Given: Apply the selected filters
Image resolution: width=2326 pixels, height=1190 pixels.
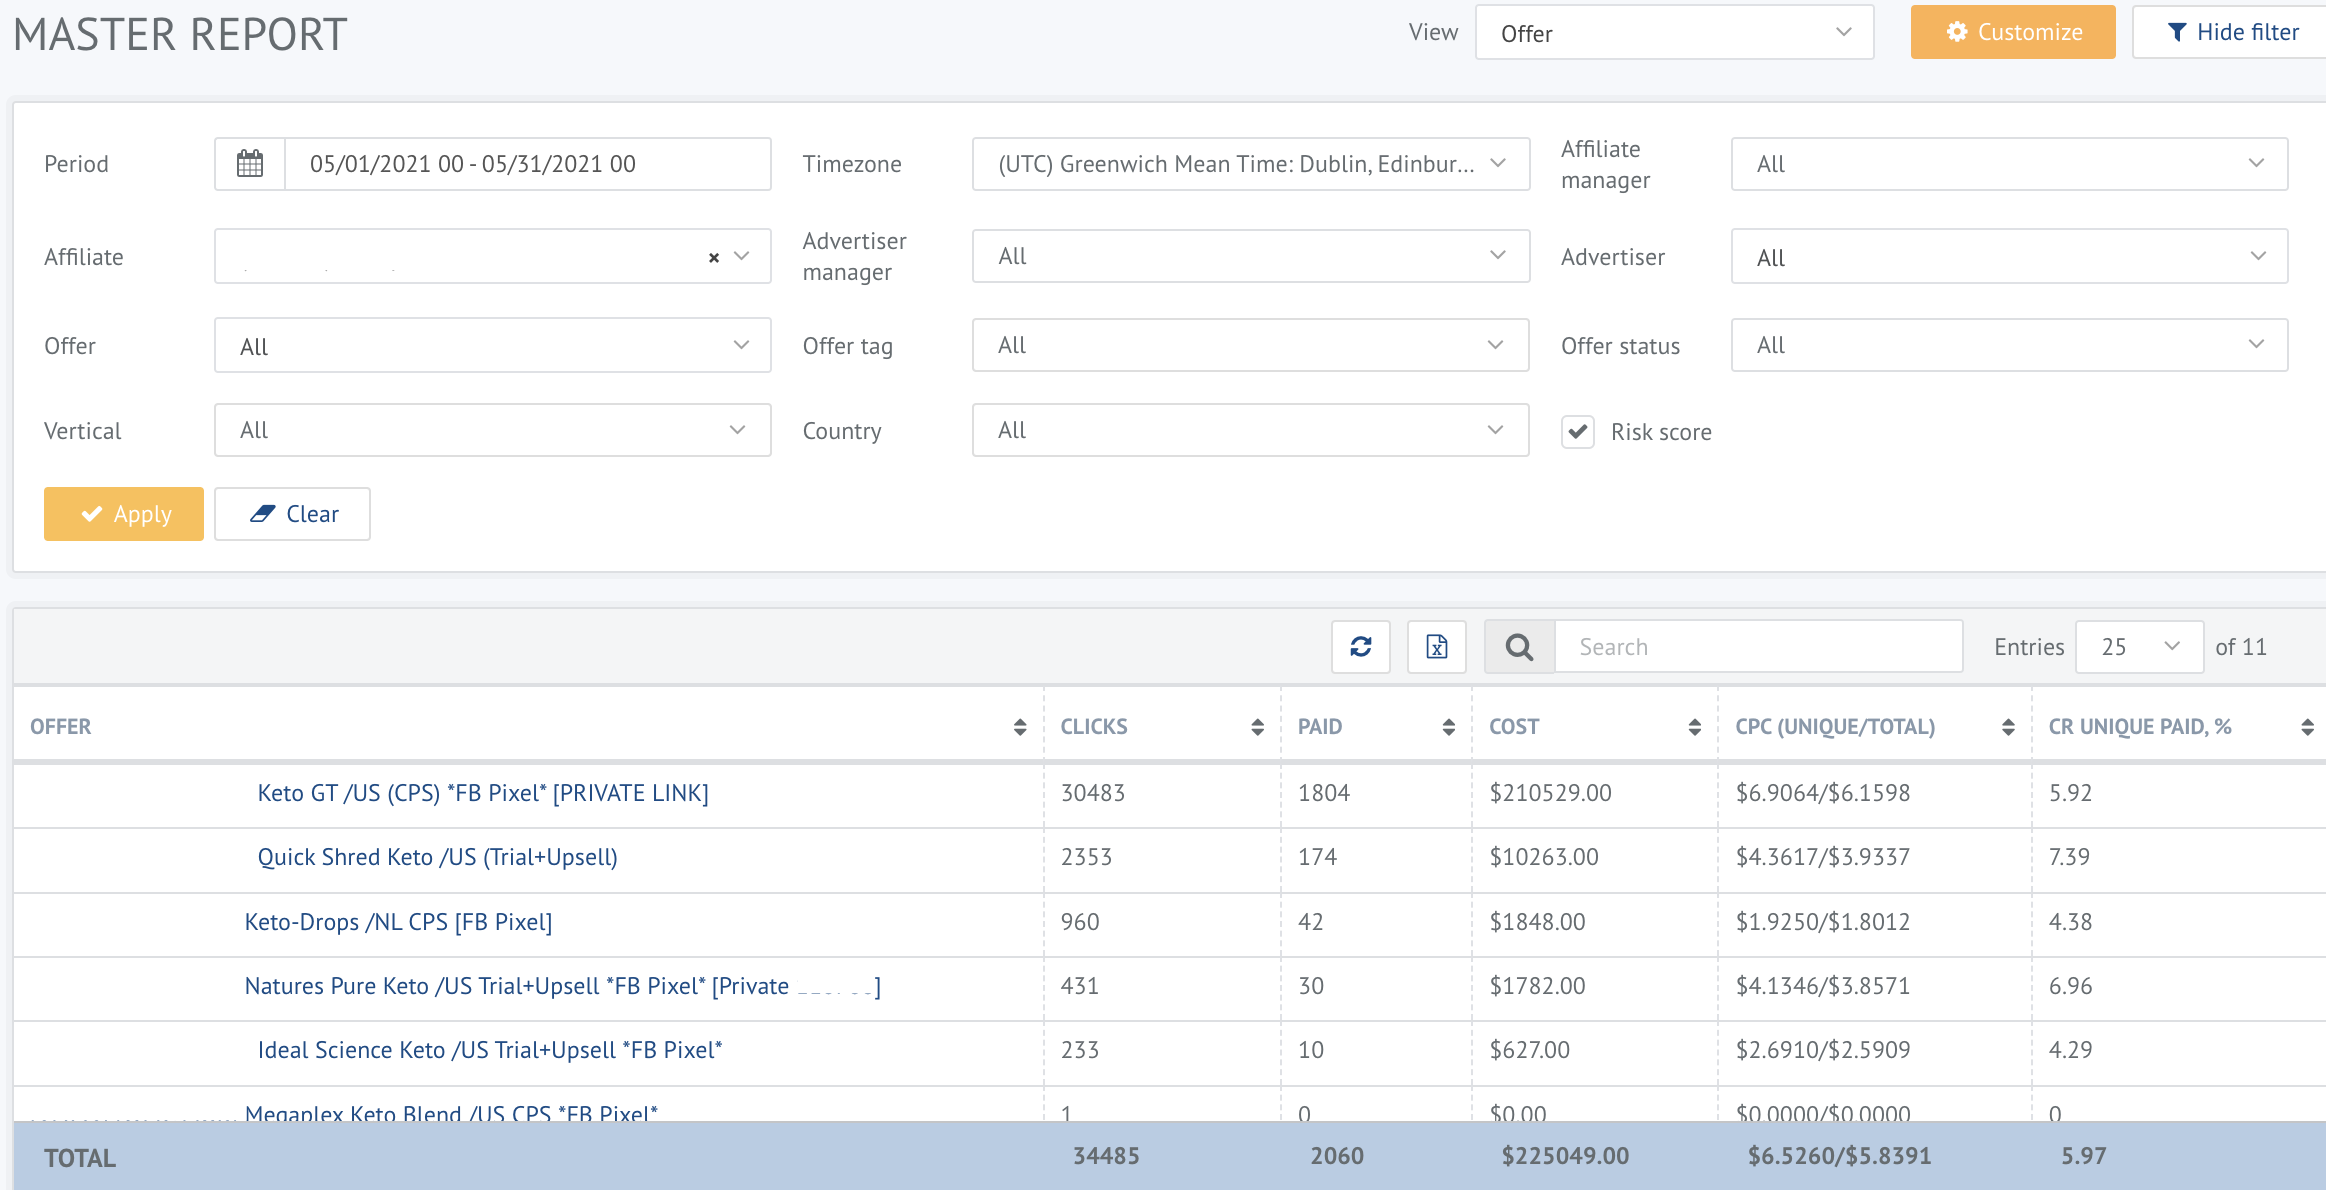Looking at the screenshot, I should [124, 514].
